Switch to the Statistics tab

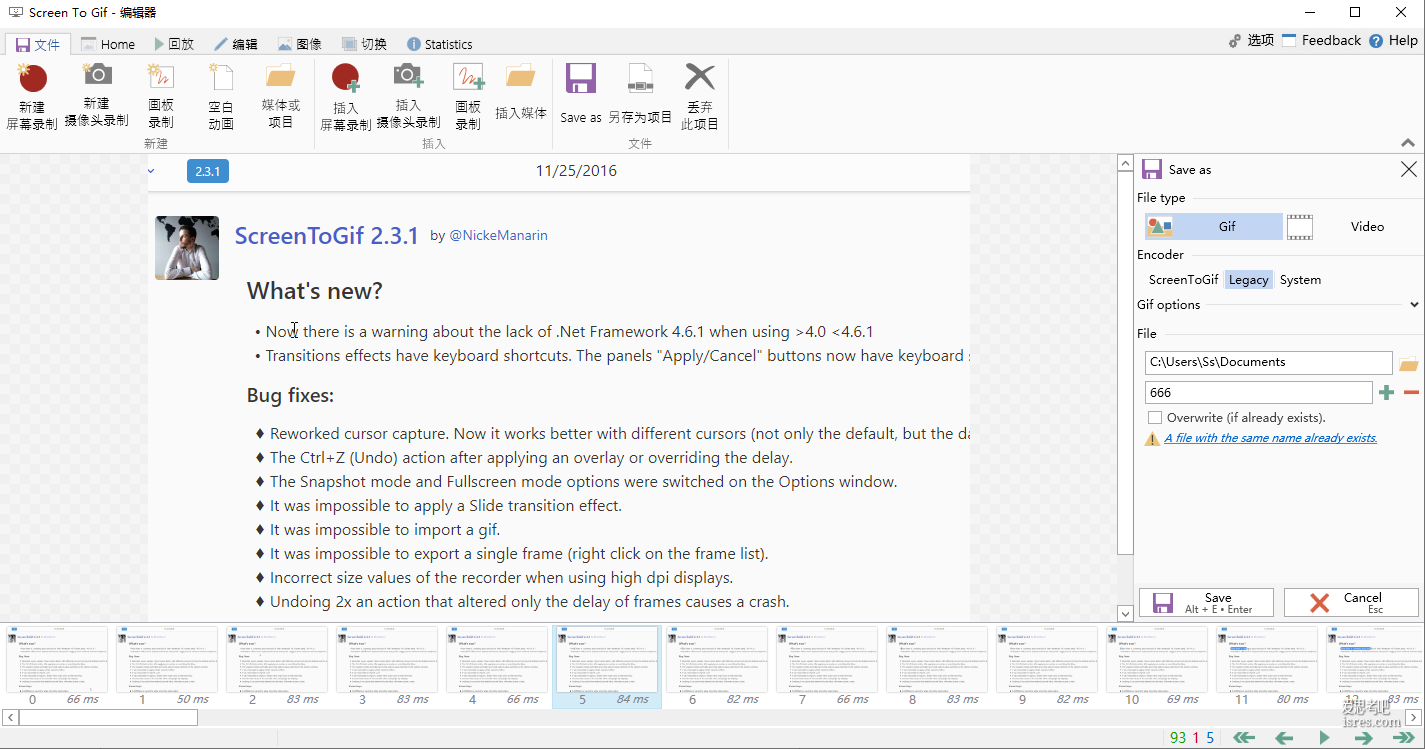pyautogui.click(x=439, y=44)
